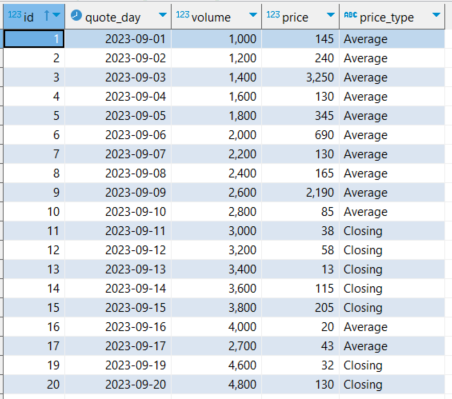Select the id cell with value 1

[34, 39]
